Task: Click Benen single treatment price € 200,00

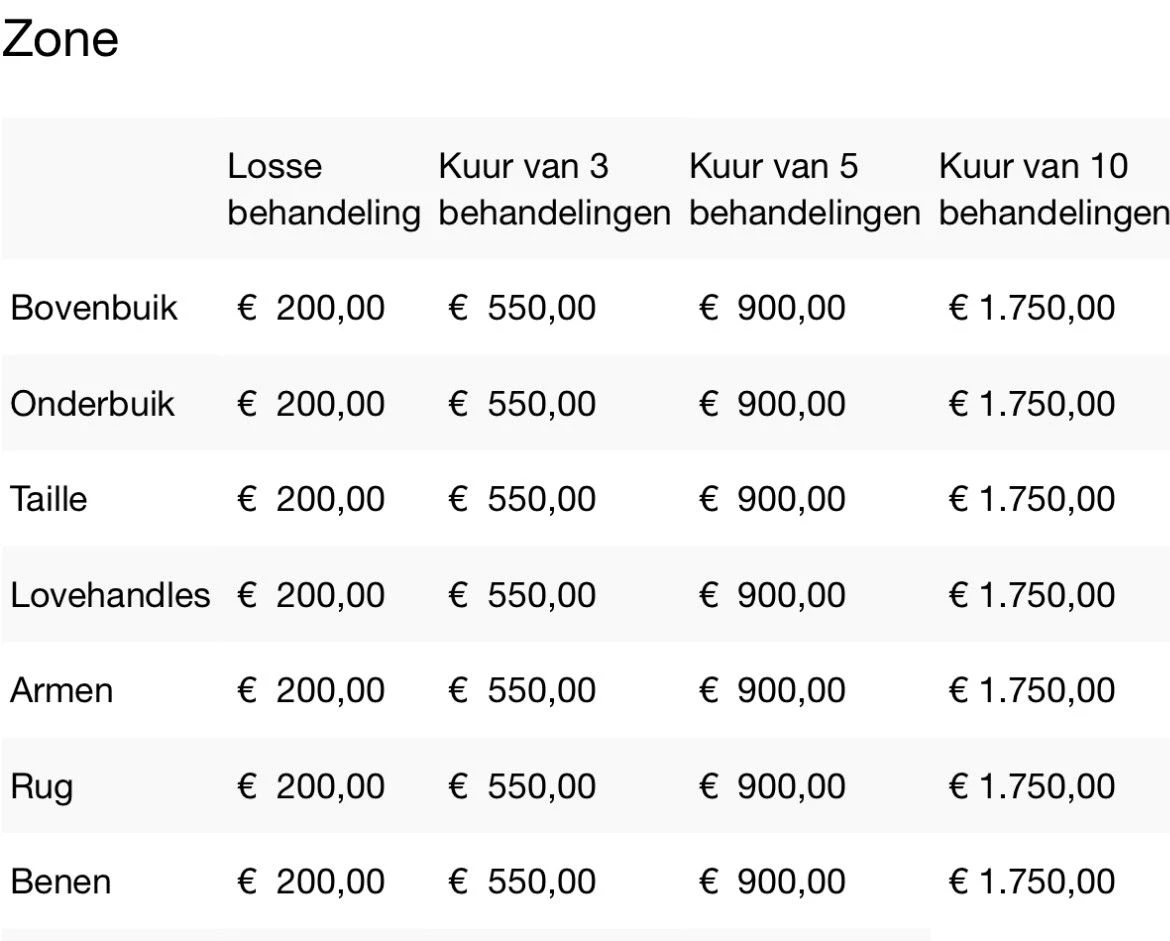Action: click(311, 881)
